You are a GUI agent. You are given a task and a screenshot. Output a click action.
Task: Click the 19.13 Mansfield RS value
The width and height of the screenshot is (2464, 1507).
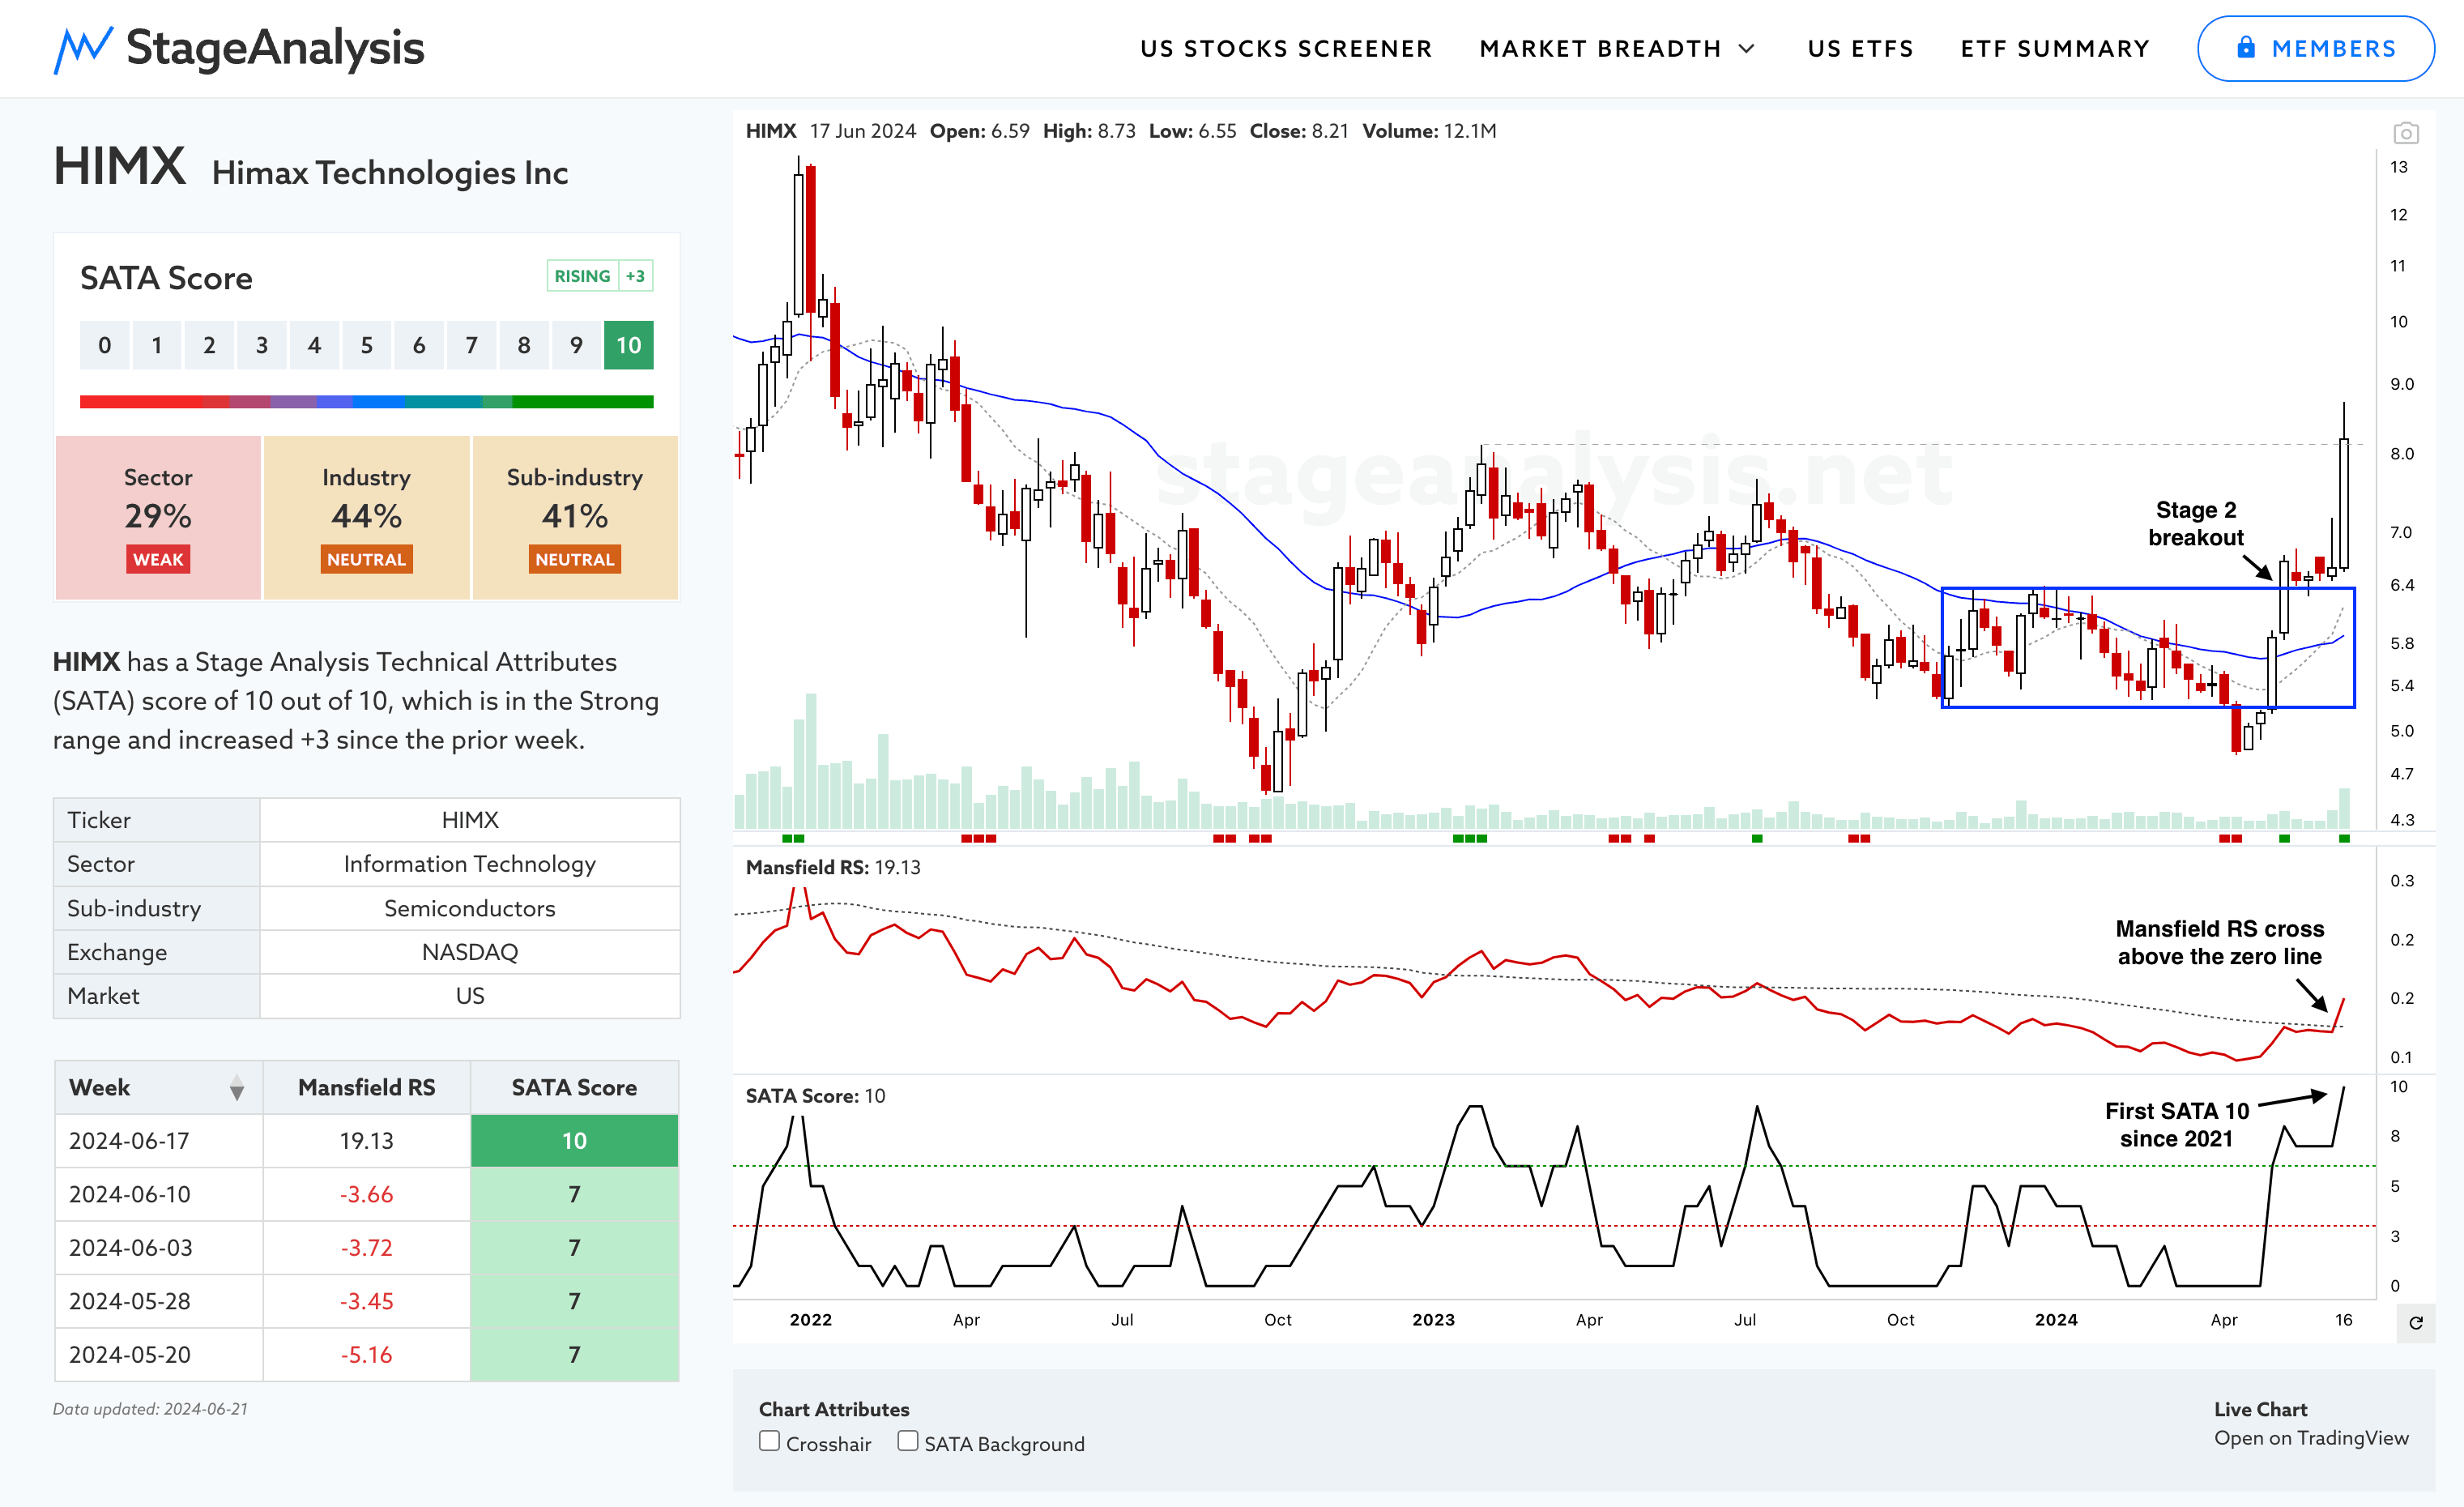coord(366,1141)
